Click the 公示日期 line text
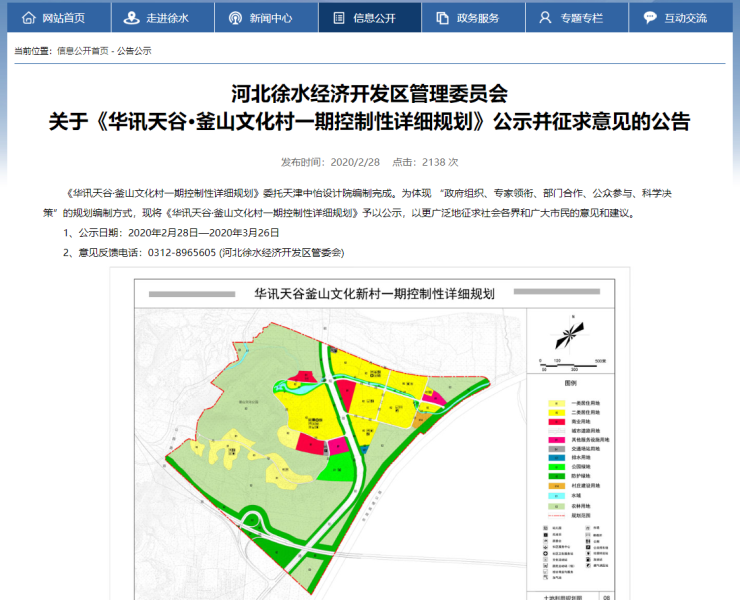This screenshot has height=600, width=740. pyautogui.click(x=171, y=233)
